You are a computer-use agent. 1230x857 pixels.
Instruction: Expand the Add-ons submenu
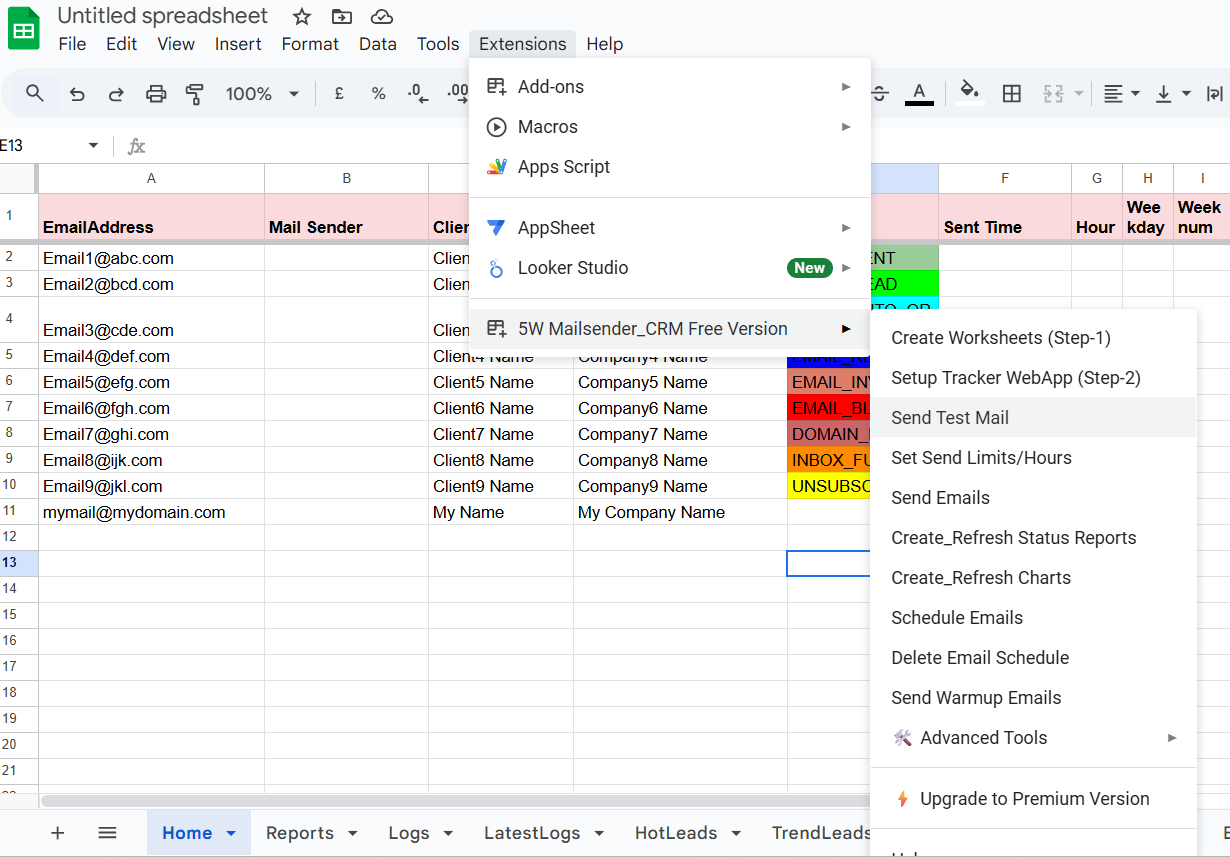tap(670, 87)
